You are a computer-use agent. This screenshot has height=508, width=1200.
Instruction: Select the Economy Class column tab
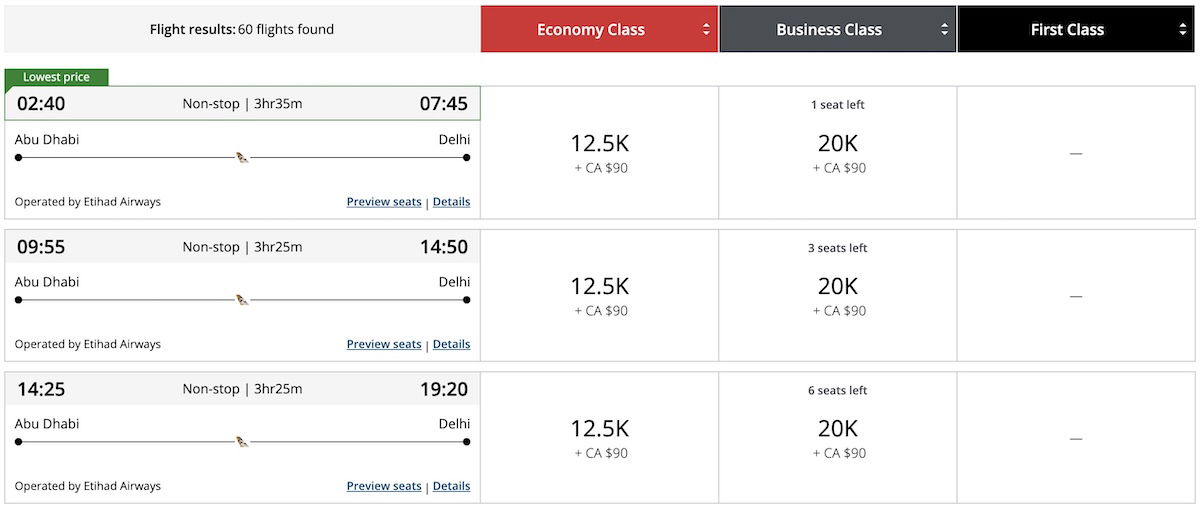click(x=599, y=30)
